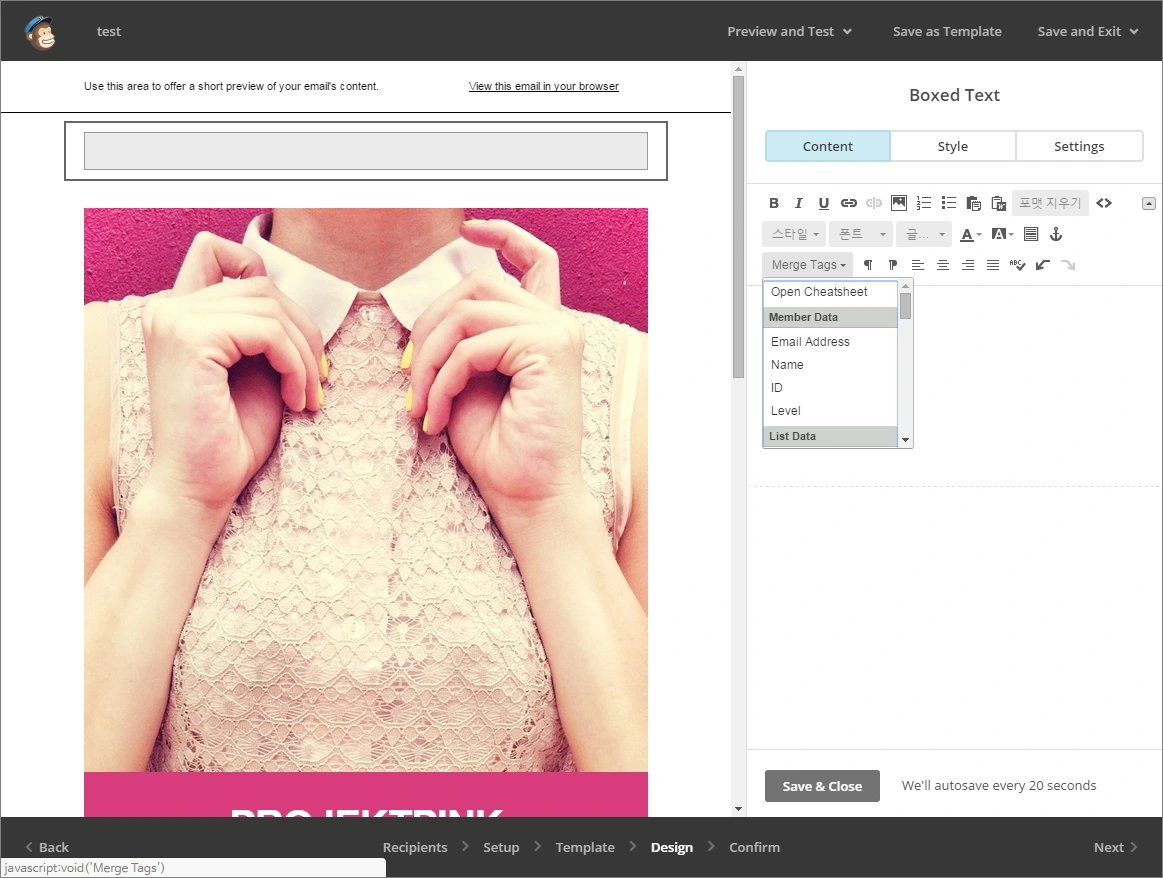The image size is (1163, 878).
Task: Click the anchor icon in toolbar
Action: point(1055,234)
